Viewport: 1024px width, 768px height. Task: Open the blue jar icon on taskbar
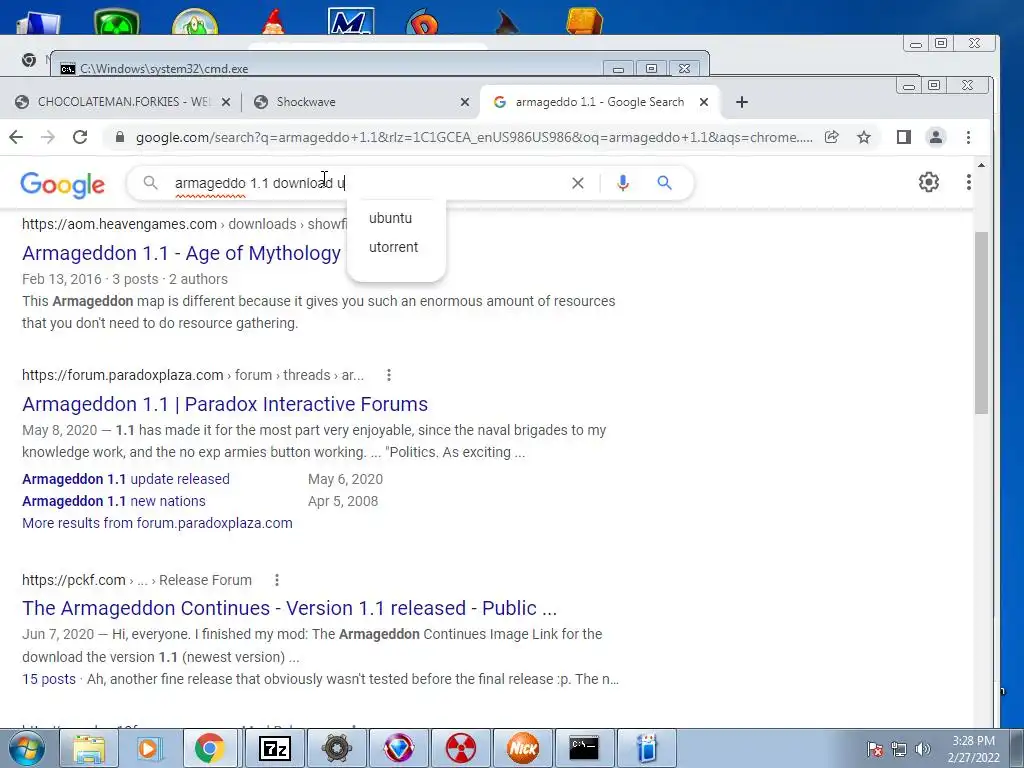pos(646,748)
